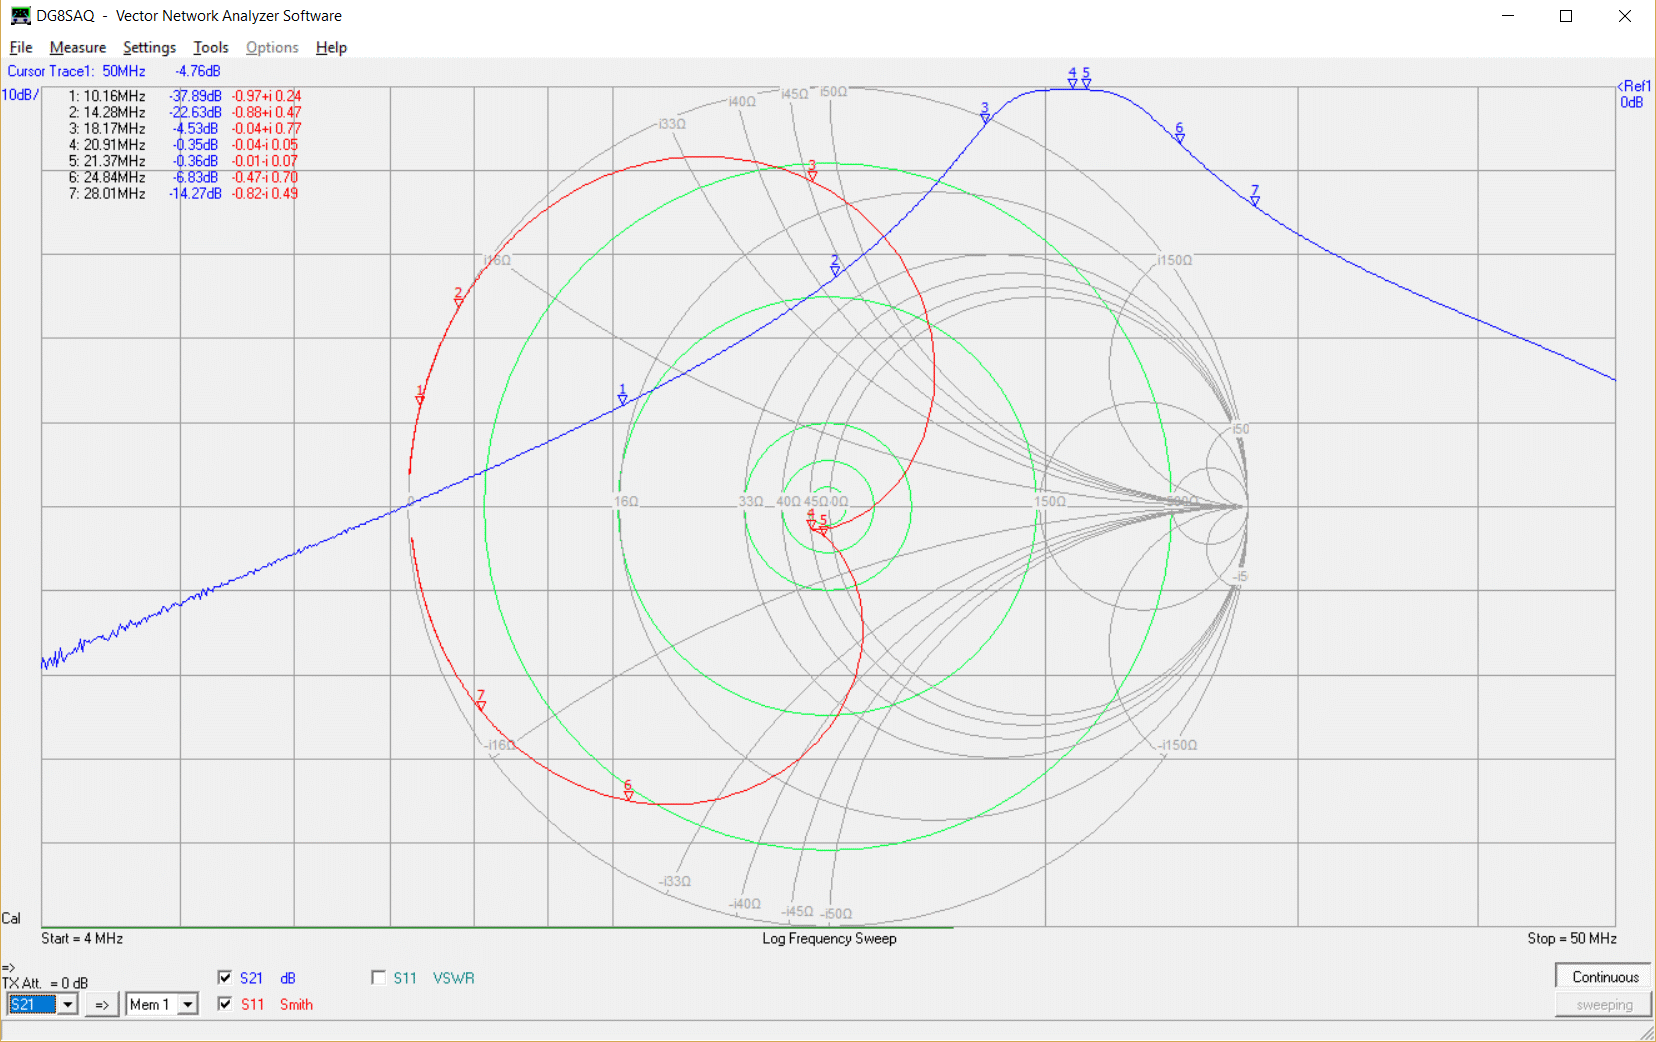
Task: Select marker row 6: 24.84MHz
Action: [184, 177]
